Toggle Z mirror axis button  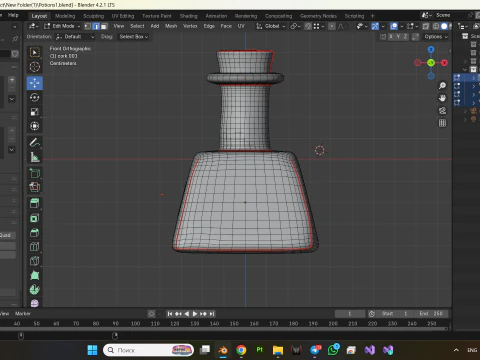(x=405, y=37)
